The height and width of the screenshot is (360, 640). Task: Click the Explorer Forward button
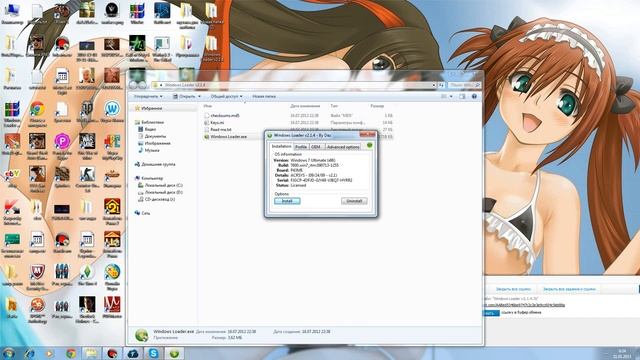coord(142,85)
